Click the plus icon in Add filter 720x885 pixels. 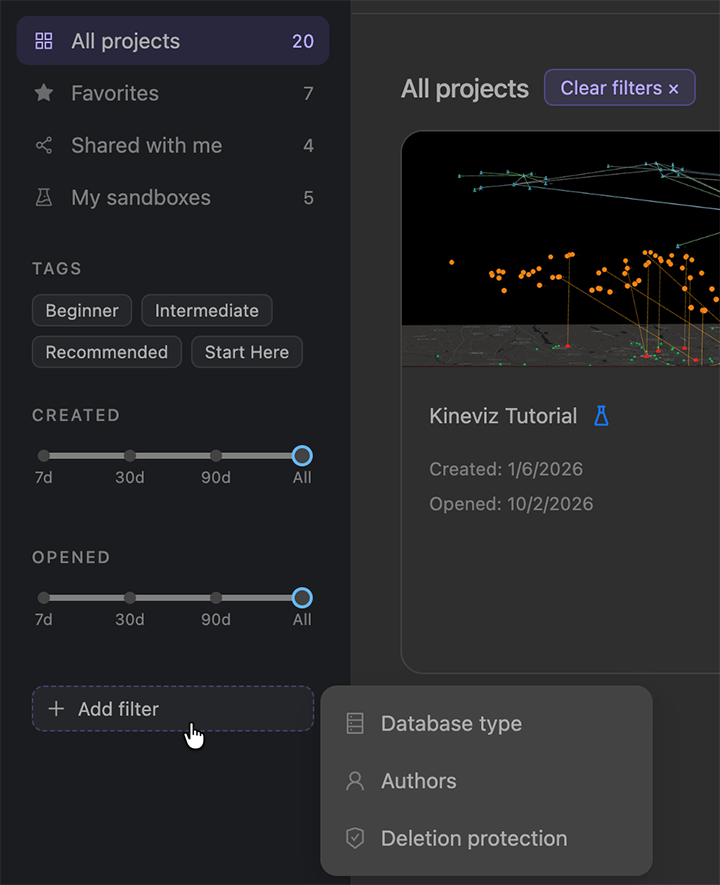56,708
